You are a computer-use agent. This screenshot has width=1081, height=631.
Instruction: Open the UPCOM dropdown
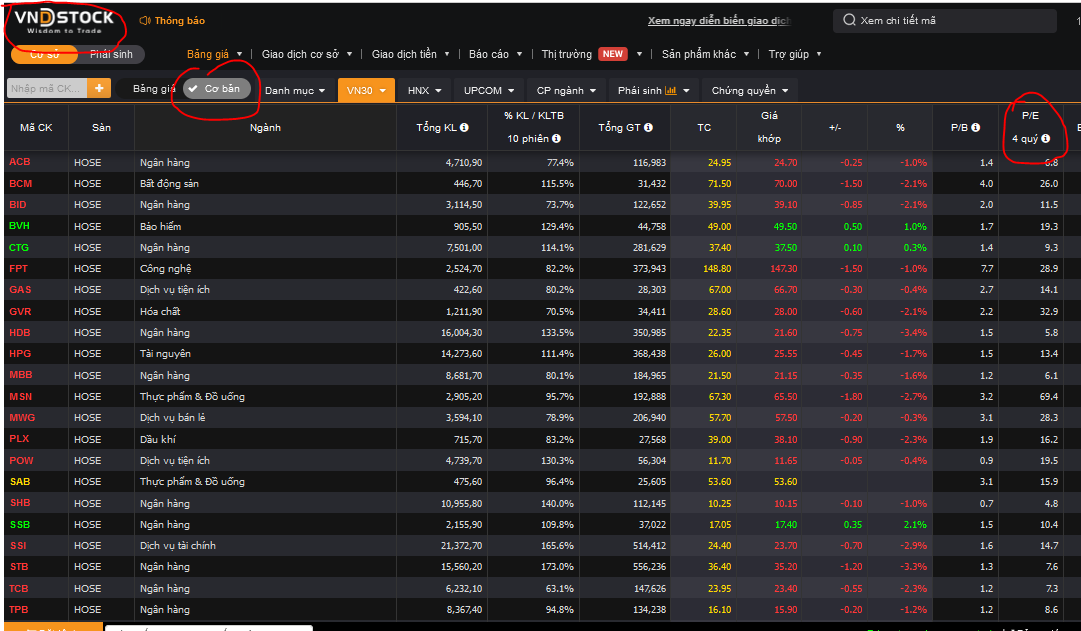pos(489,90)
